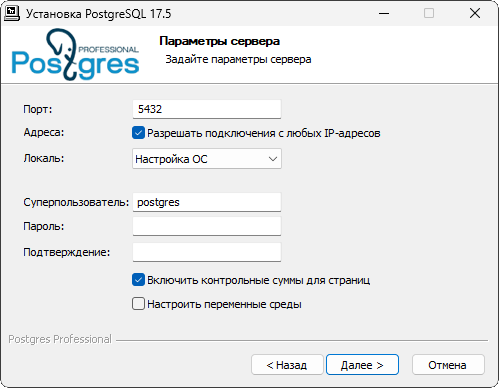This screenshot has width=499, height=388.
Task: Click the Postgres Professional elephant logo
Action: pos(75,55)
